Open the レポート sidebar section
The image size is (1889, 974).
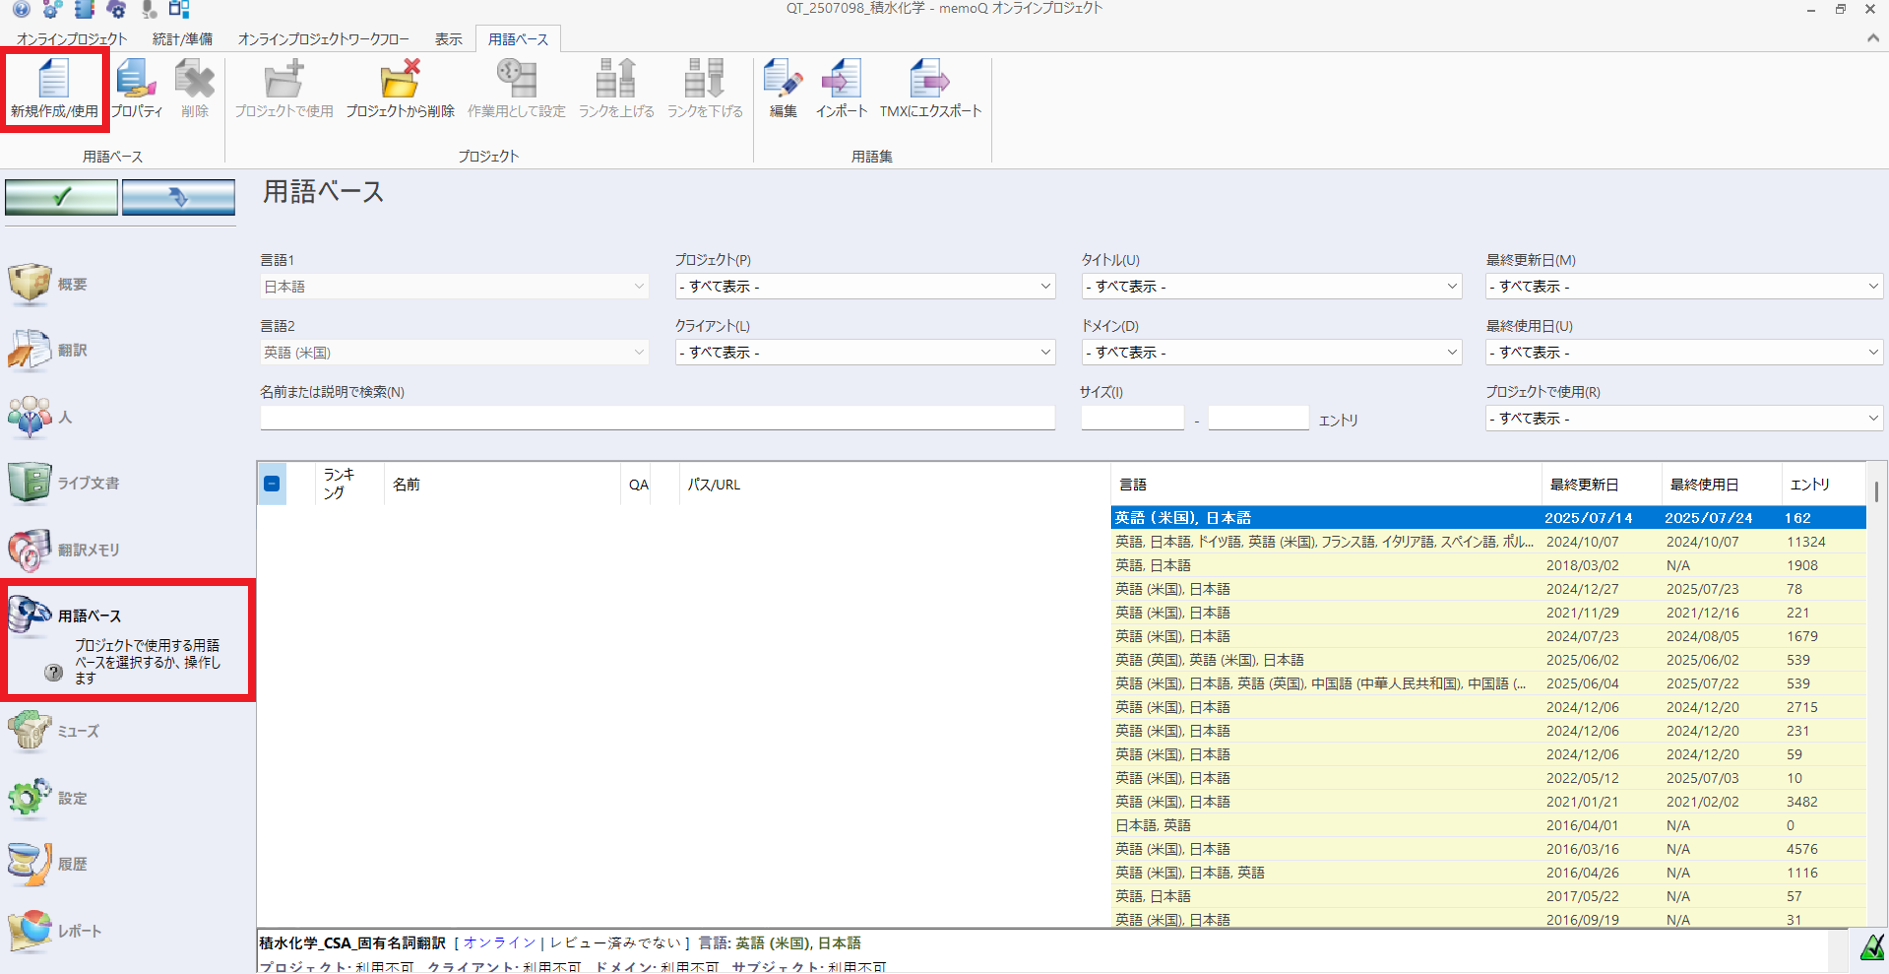pyautogui.click(x=55, y=931)
